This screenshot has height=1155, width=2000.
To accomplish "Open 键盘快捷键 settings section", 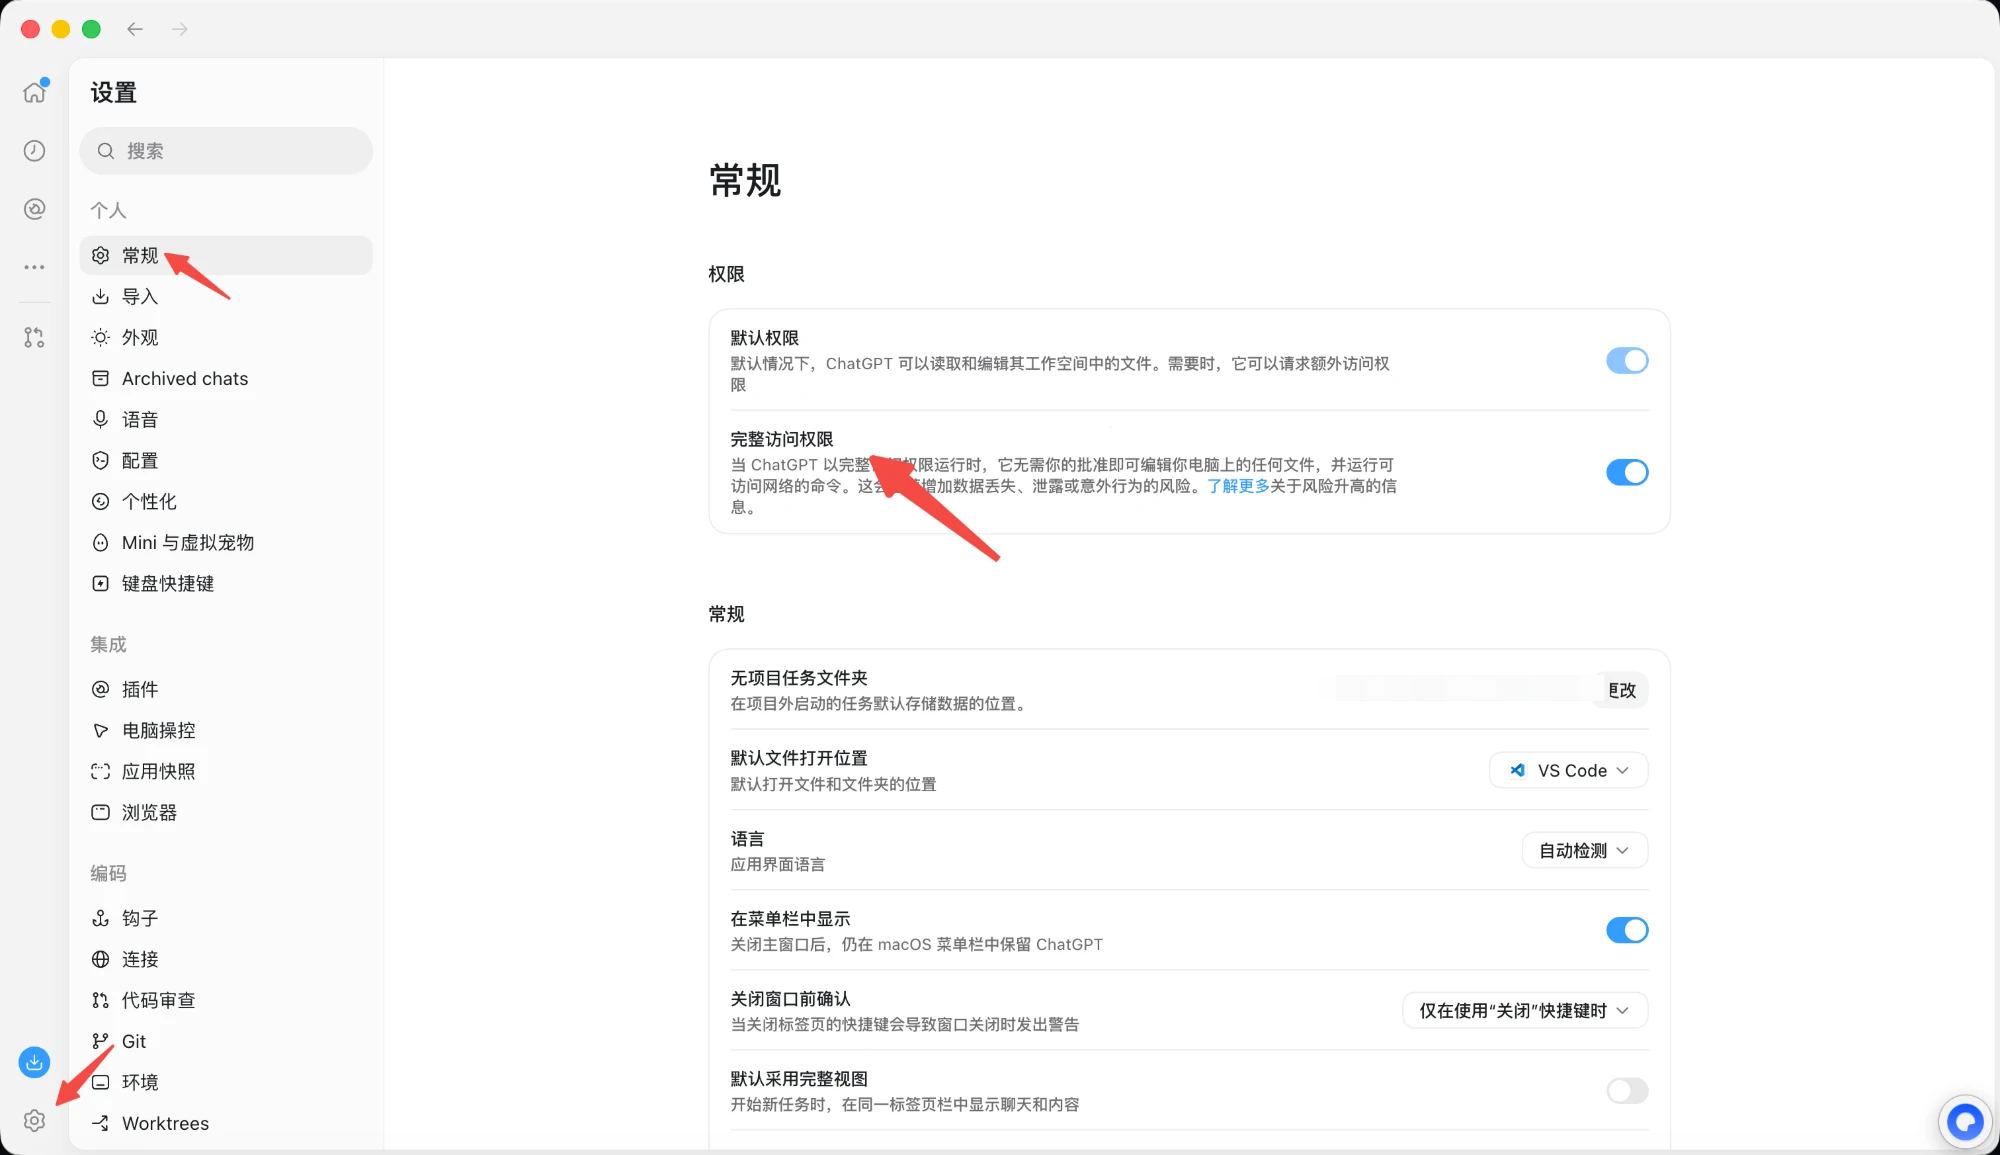I will tap(226, 584).
